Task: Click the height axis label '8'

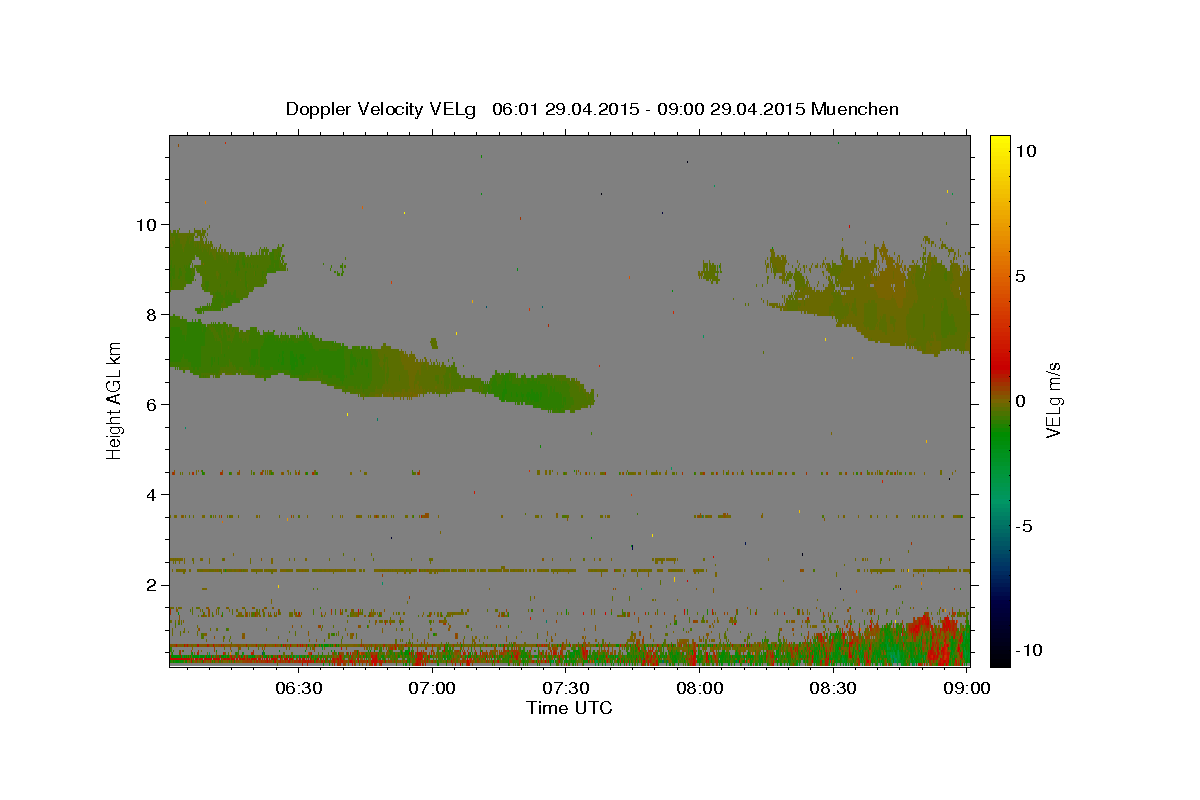Action: coord(151,314)
